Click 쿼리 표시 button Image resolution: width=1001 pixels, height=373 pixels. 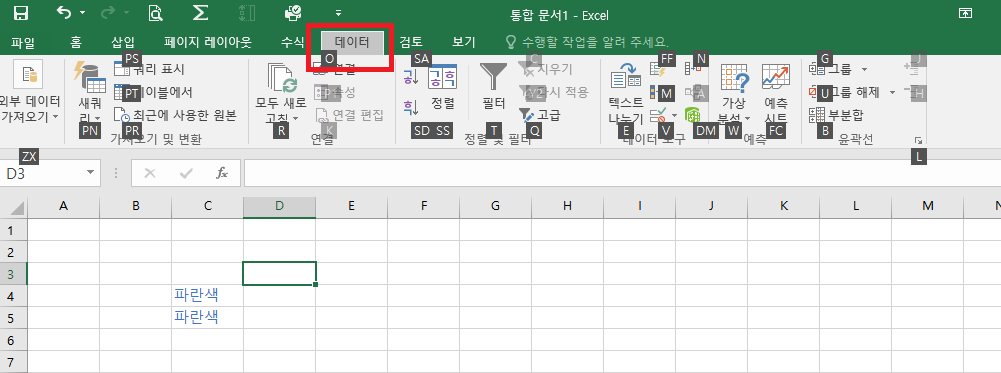pyautogui.click(x=149, y=69)
